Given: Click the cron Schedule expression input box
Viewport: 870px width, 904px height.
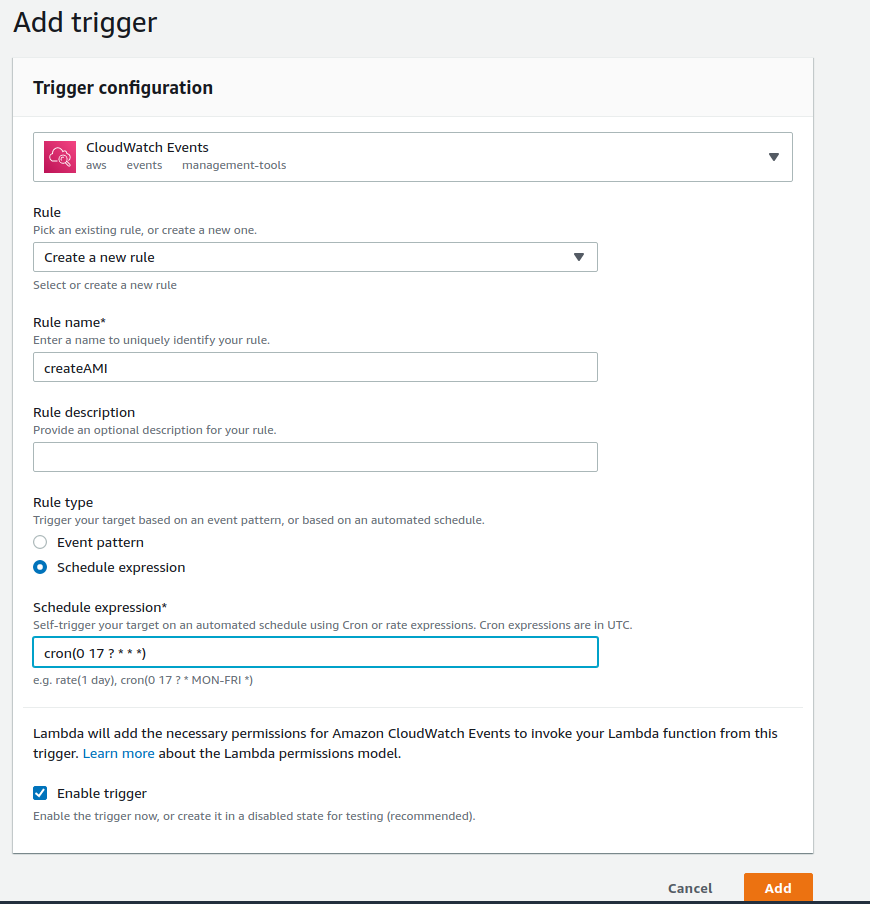Looking at the screenshot, I should [x=315, y=653].
